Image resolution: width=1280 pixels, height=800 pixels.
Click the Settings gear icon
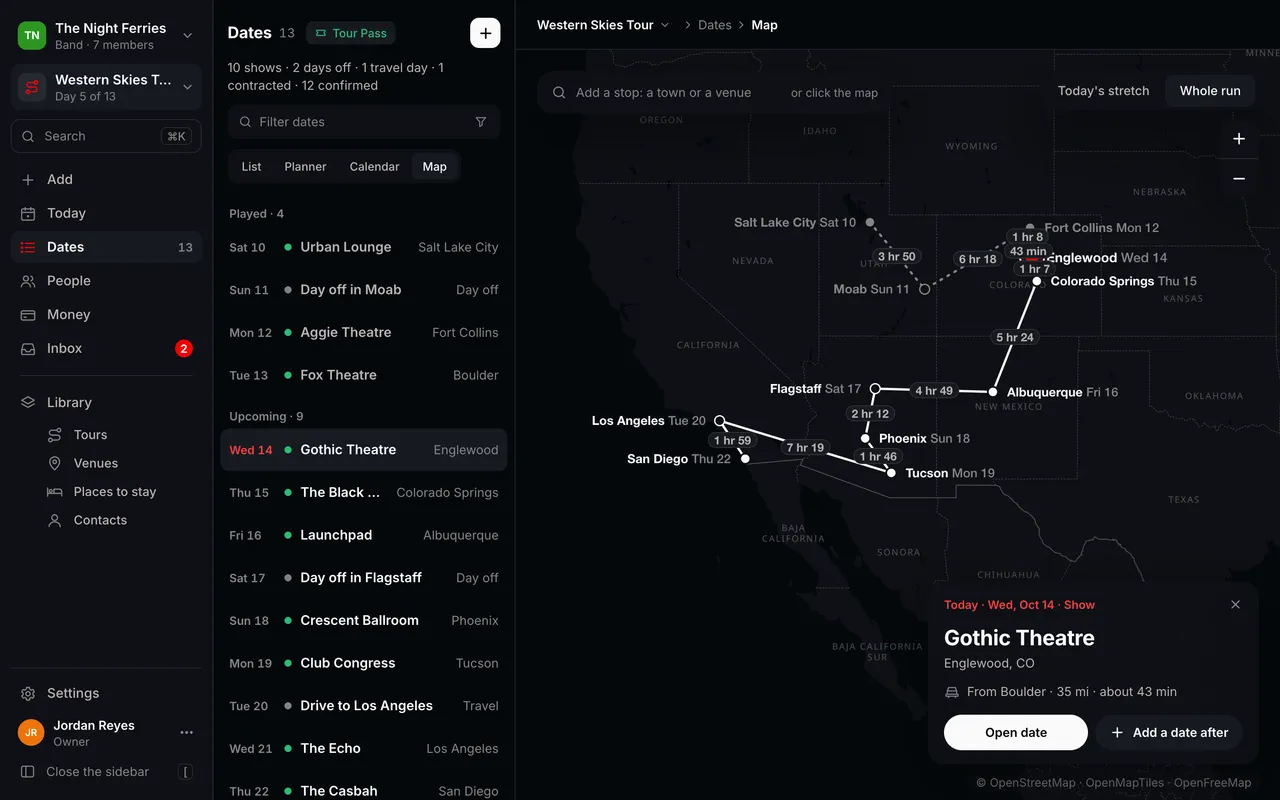click(x=28, y=694)
